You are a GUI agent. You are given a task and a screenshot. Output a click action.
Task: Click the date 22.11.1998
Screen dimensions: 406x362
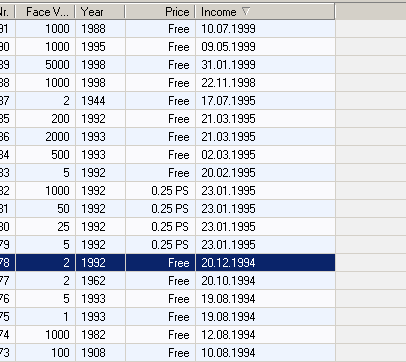[228, 83]
